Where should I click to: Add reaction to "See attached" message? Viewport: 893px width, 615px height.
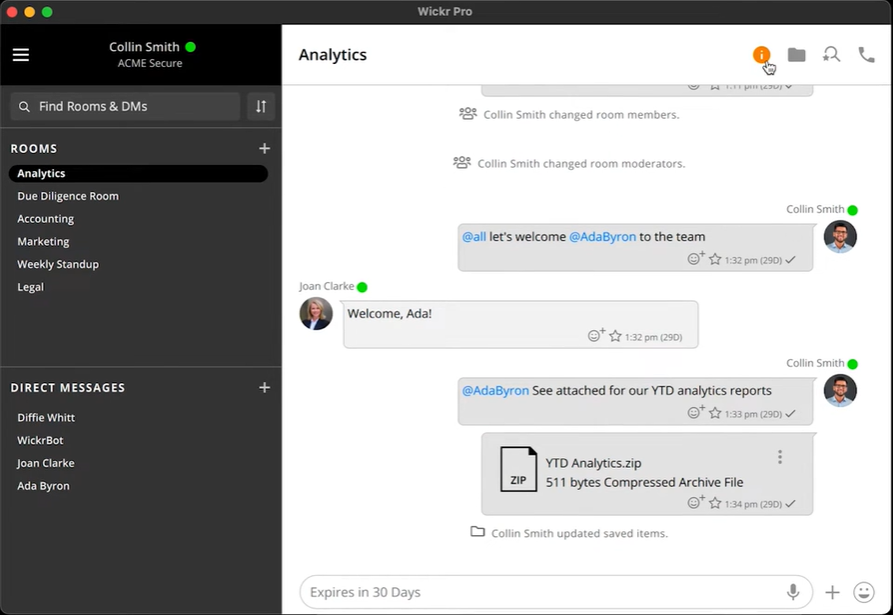[x=695, y=412]
